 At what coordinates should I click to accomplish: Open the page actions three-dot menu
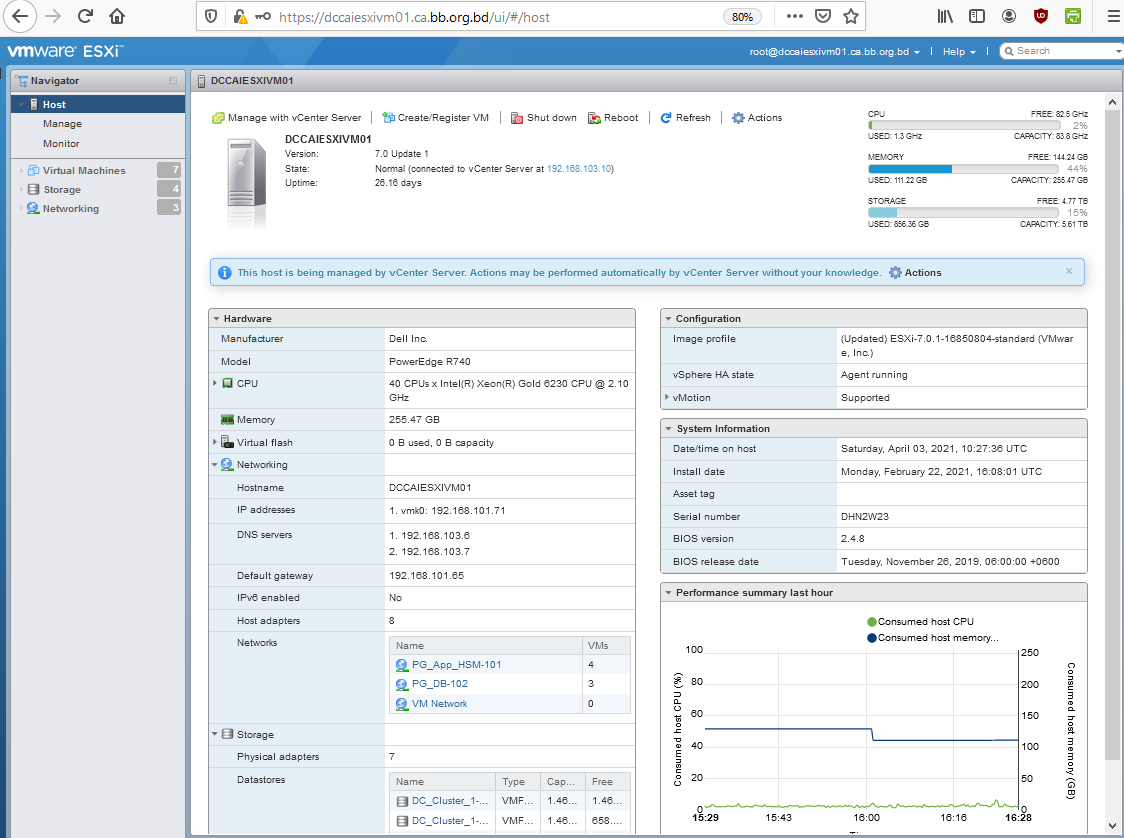pos(794,16)
